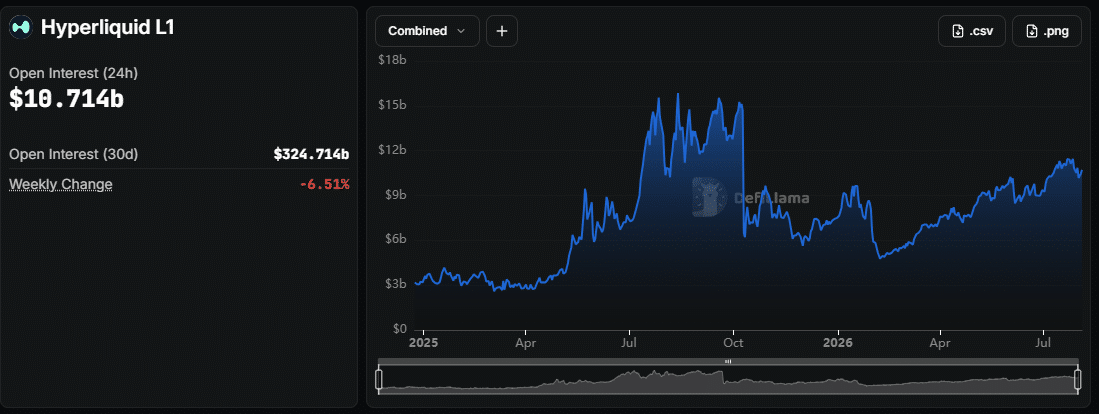Click the $18b y-axis label
1099x414 pixels.
click(x=392, y=60)
